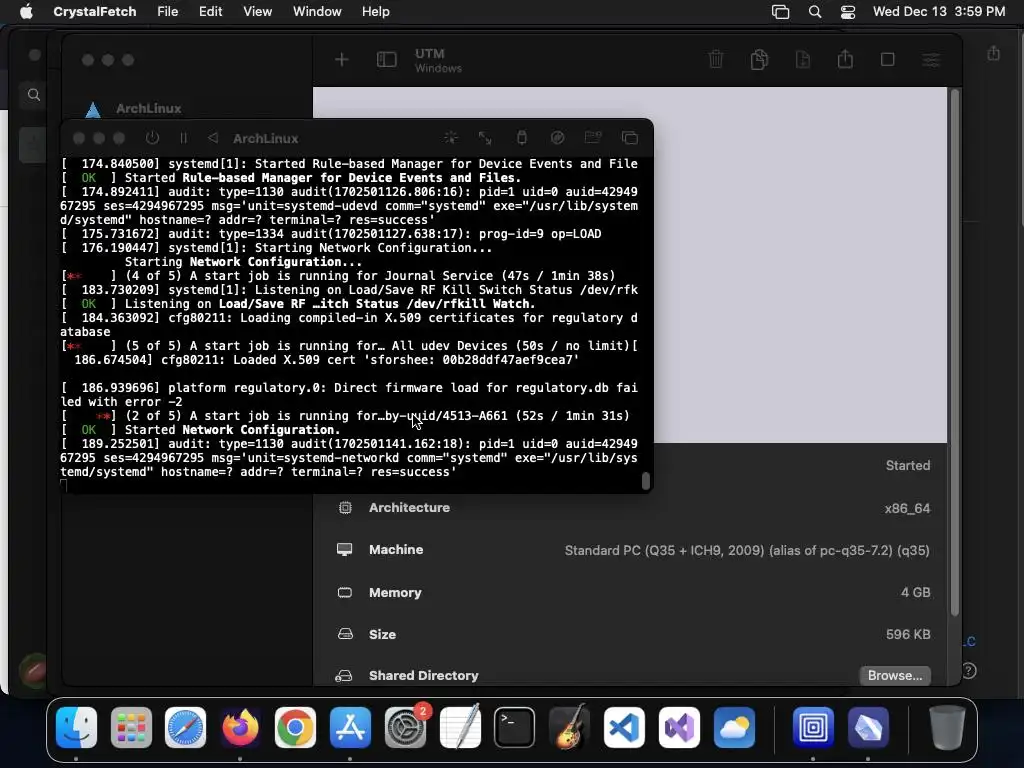Launch GarageBand from the Dock
1024x768 pixels.
point(569,727)
